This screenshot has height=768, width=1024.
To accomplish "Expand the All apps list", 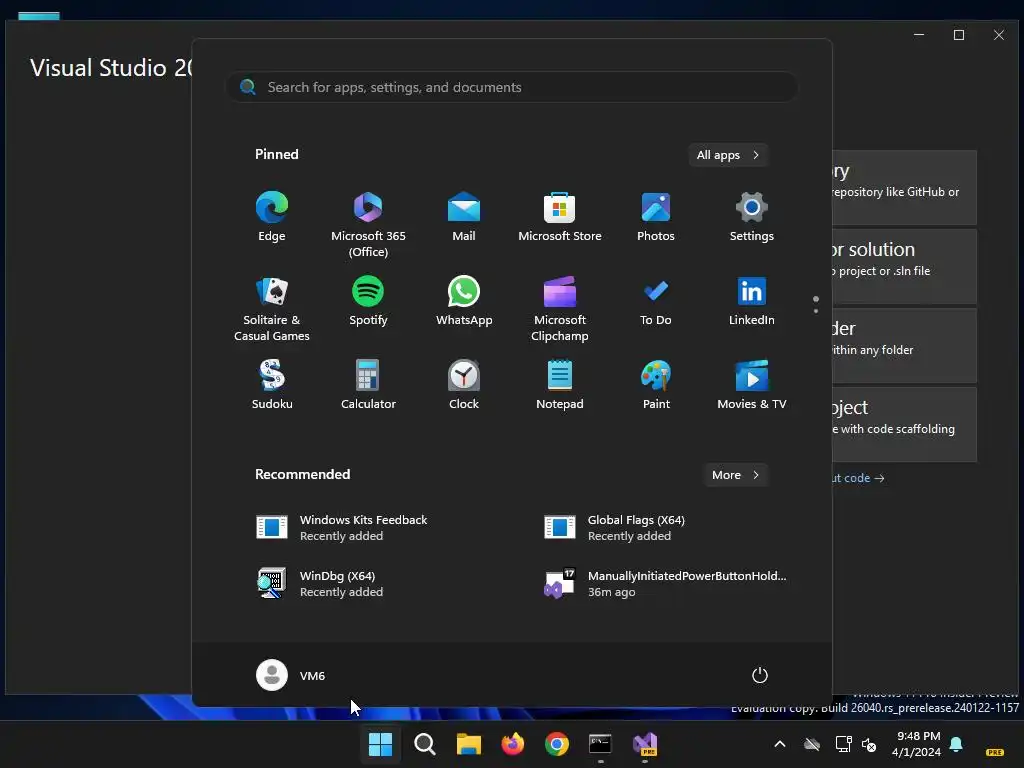I will coord(728,155).
